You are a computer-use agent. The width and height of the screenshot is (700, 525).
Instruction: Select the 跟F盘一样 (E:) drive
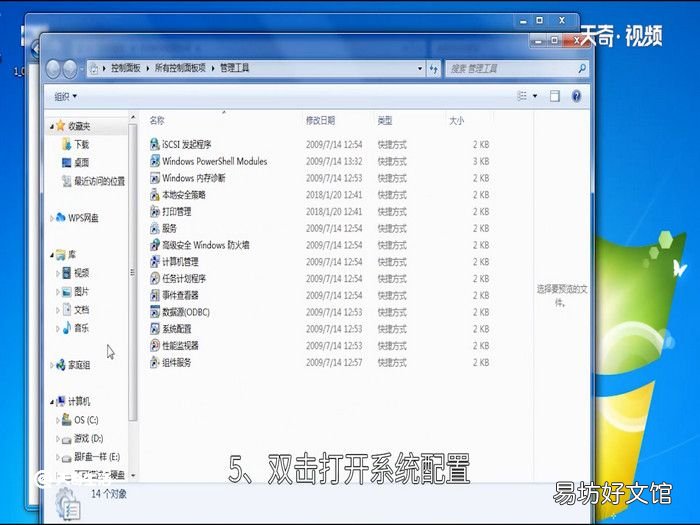click(91, 457)
